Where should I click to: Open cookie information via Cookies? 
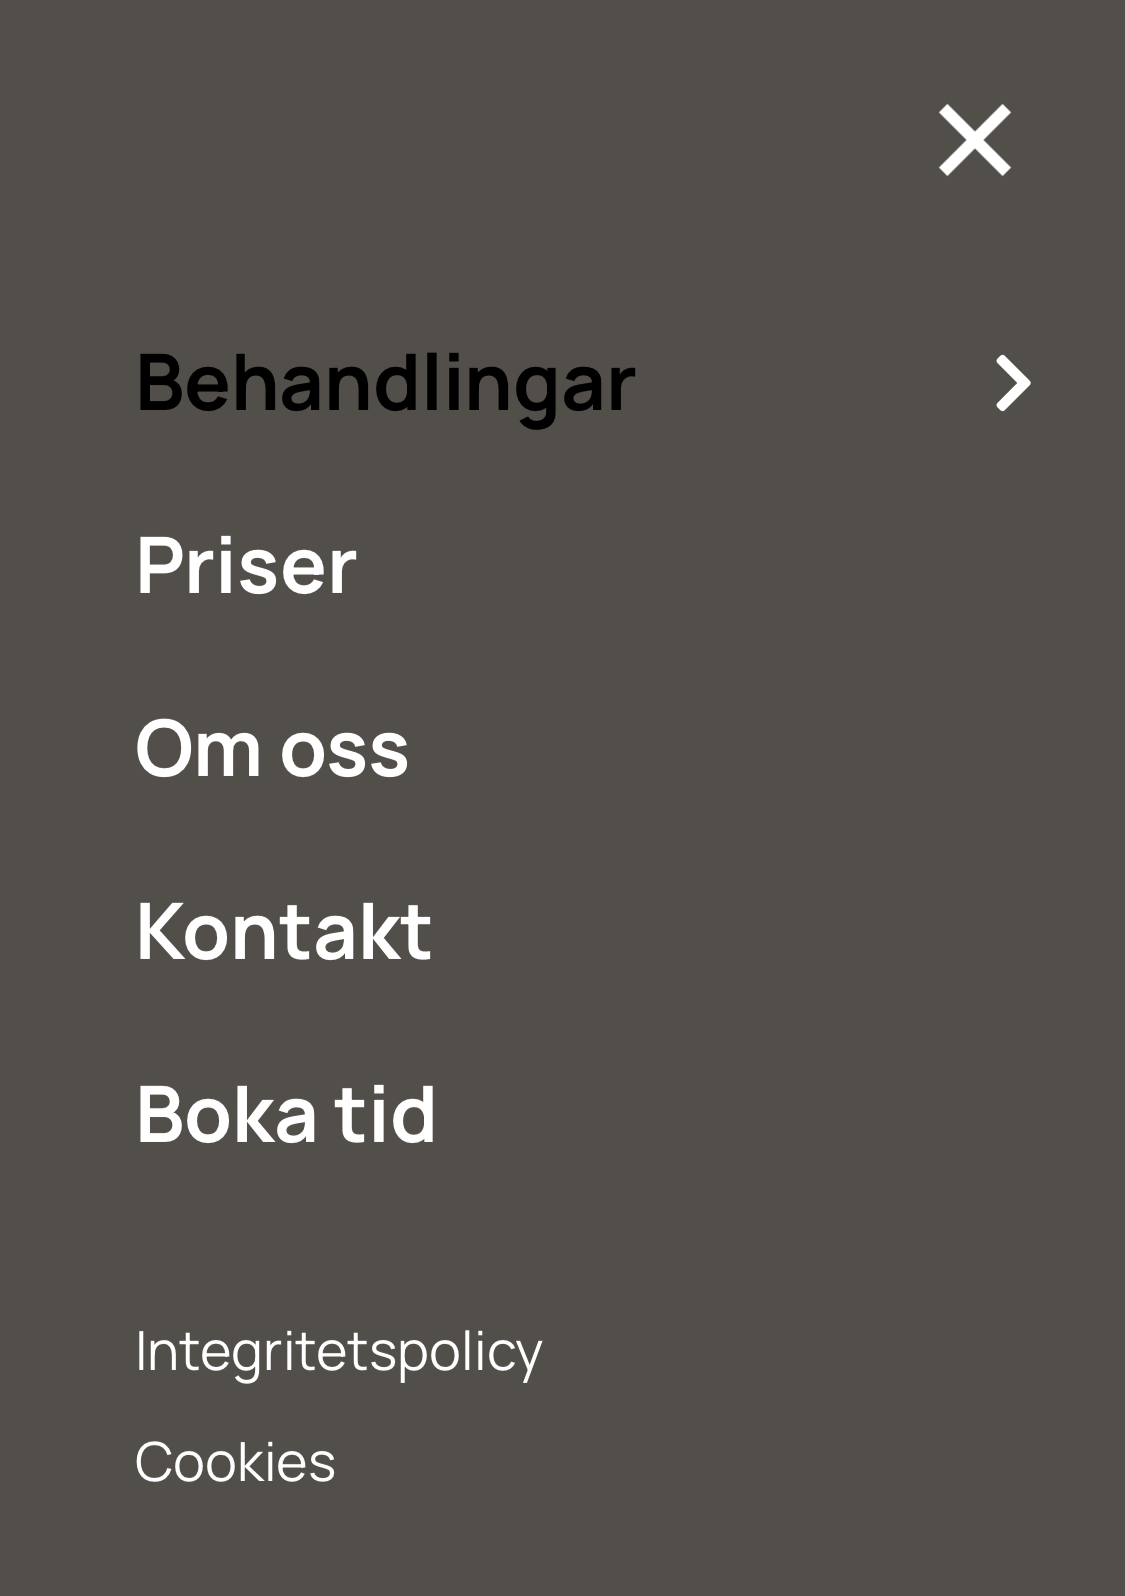coord(235,1462)
